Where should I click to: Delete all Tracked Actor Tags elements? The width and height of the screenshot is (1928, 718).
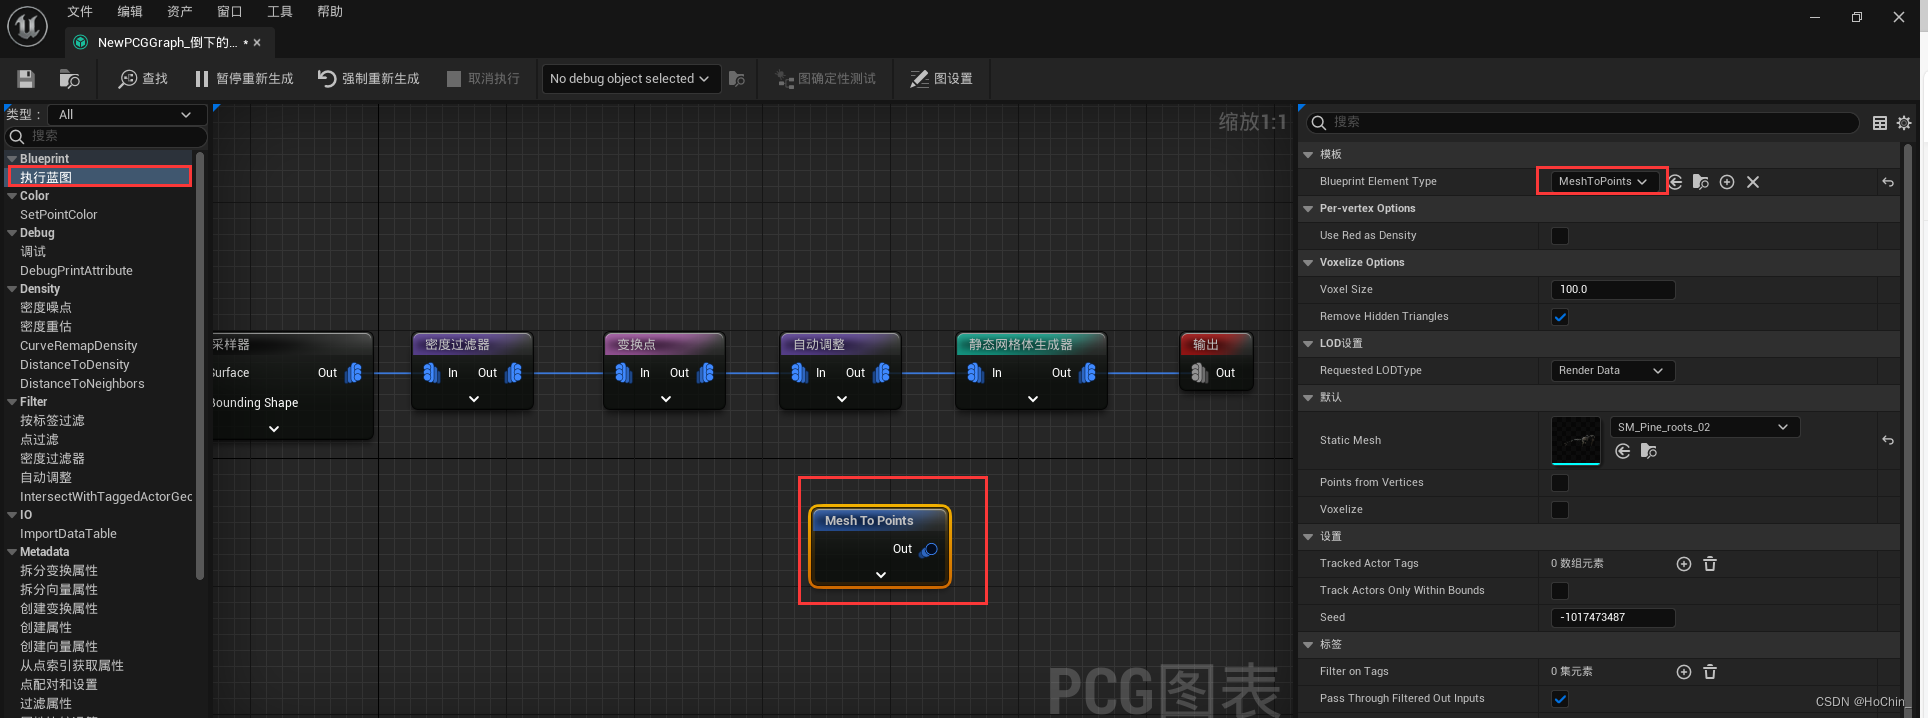(1710, 564)
